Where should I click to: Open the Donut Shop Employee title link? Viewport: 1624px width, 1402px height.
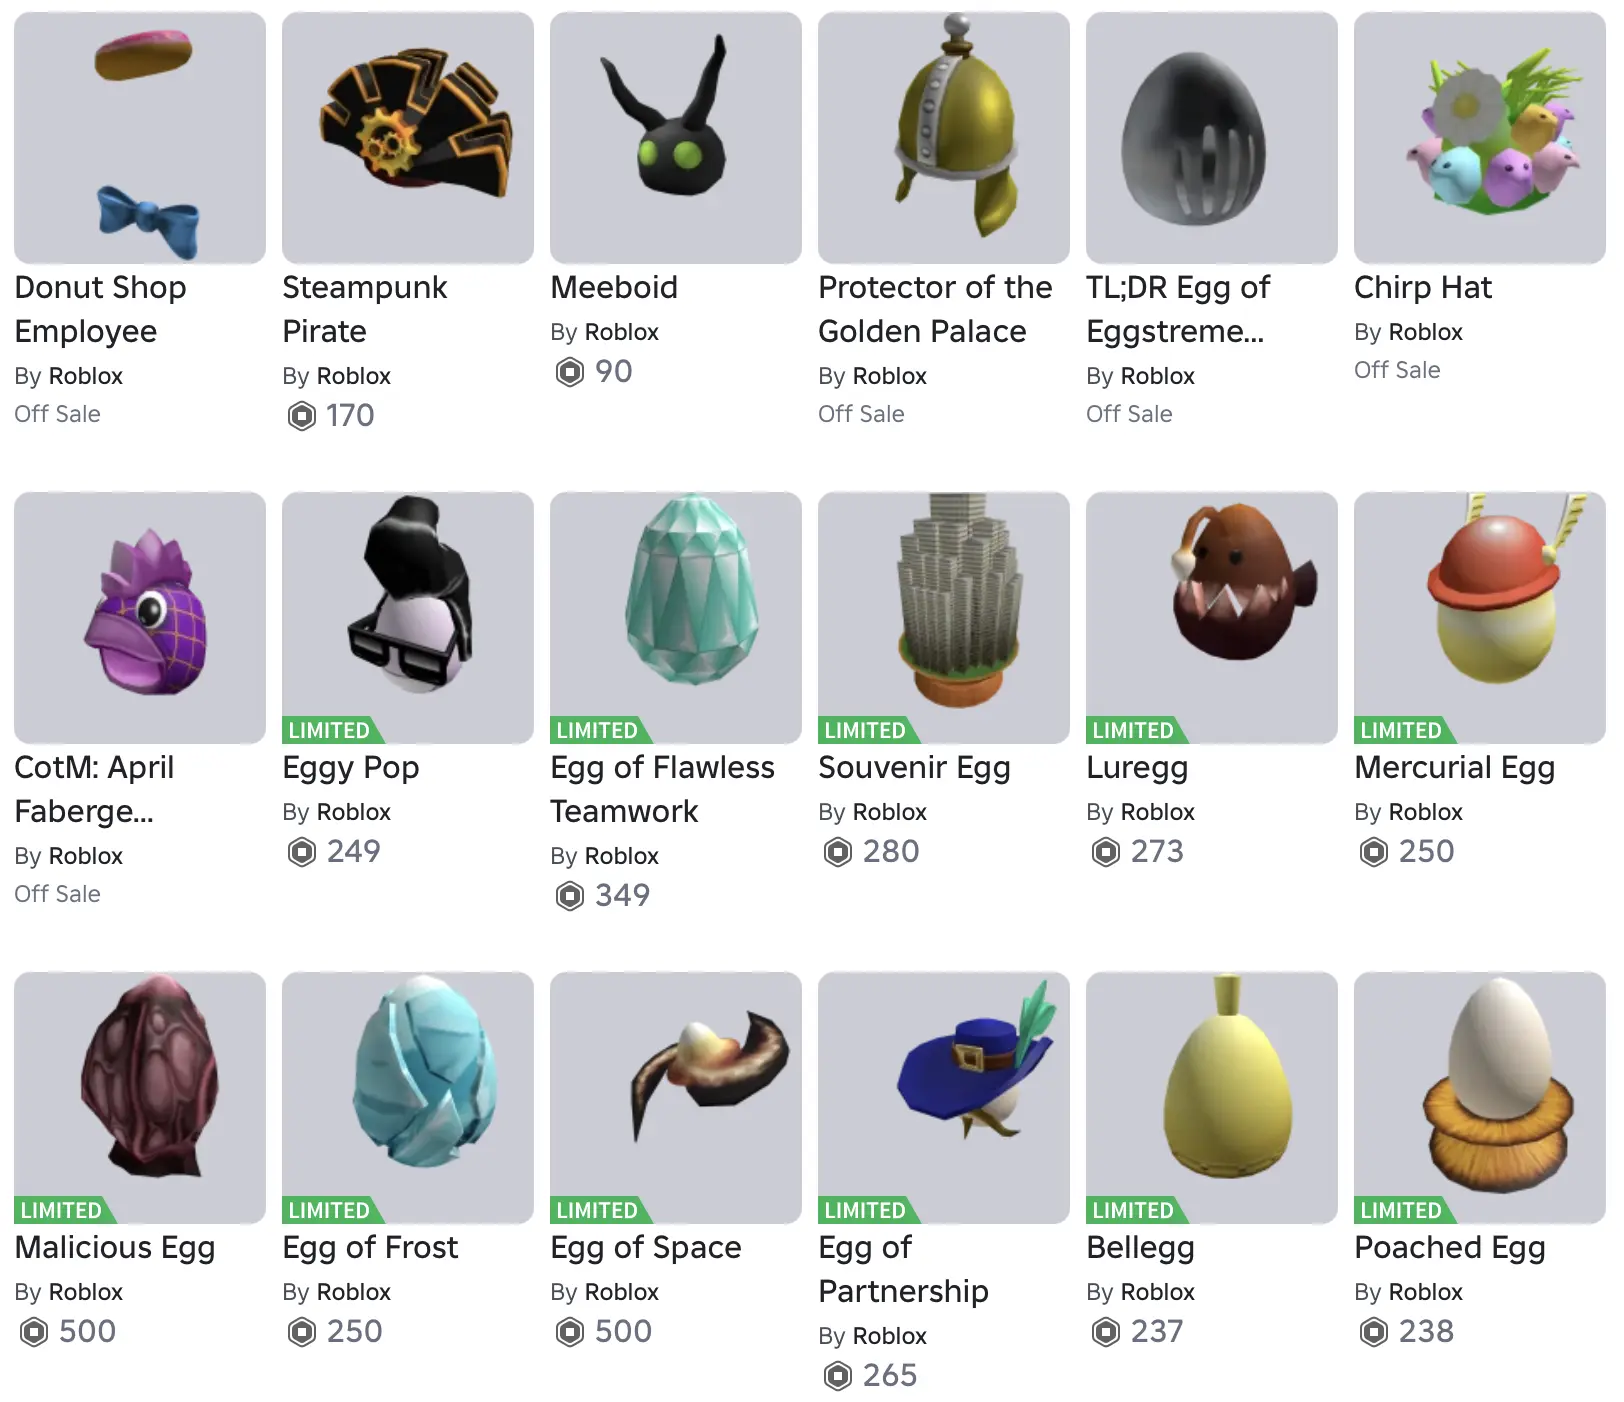[x=100, y=309]
